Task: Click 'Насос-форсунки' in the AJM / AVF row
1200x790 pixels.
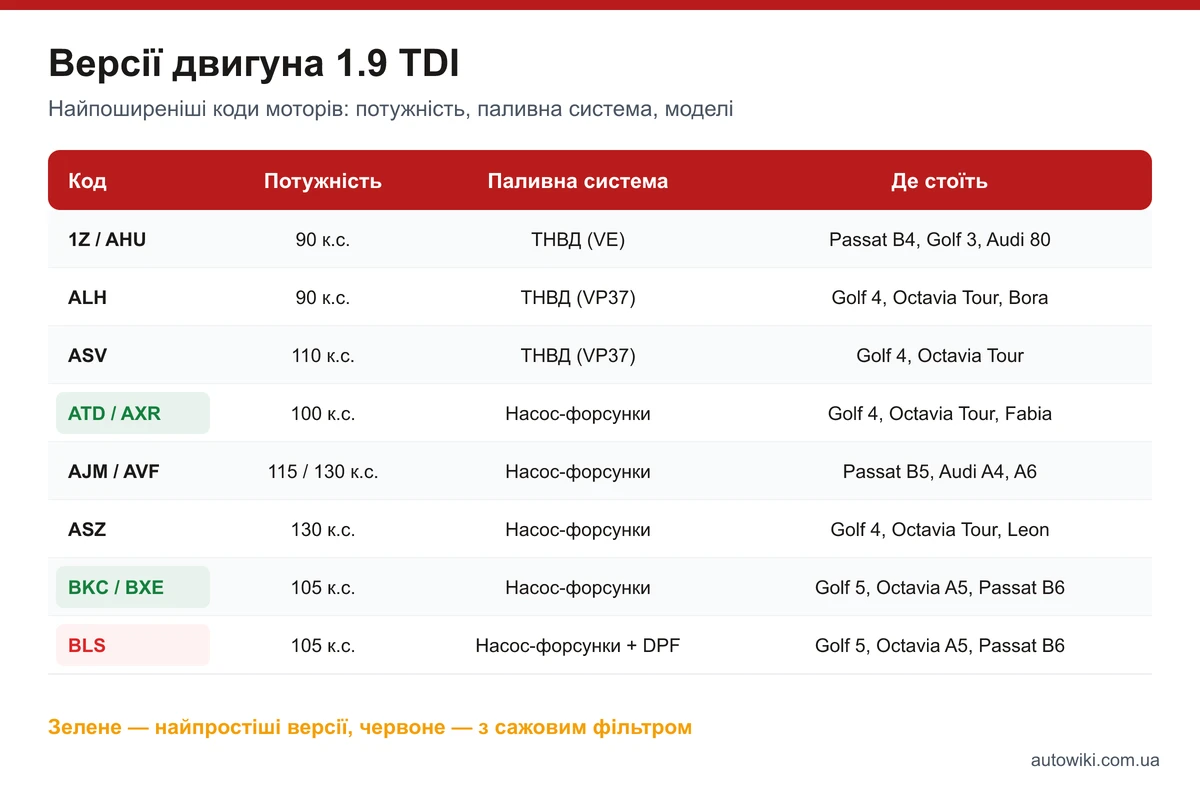Action: (x=578, y=472)
